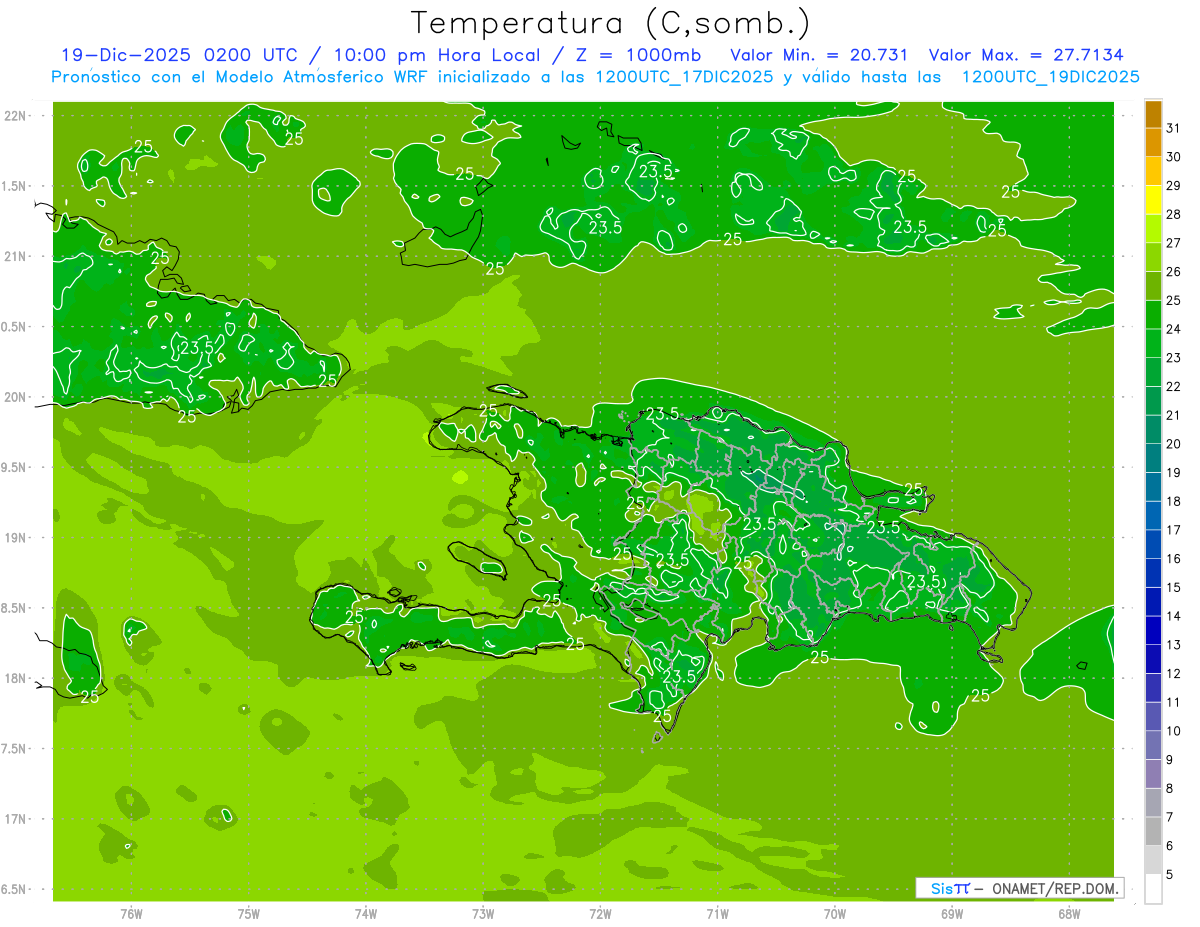Click the colorbar legend label "20"
This screenshot has height=927, width=1200.
pos(1174,444)
